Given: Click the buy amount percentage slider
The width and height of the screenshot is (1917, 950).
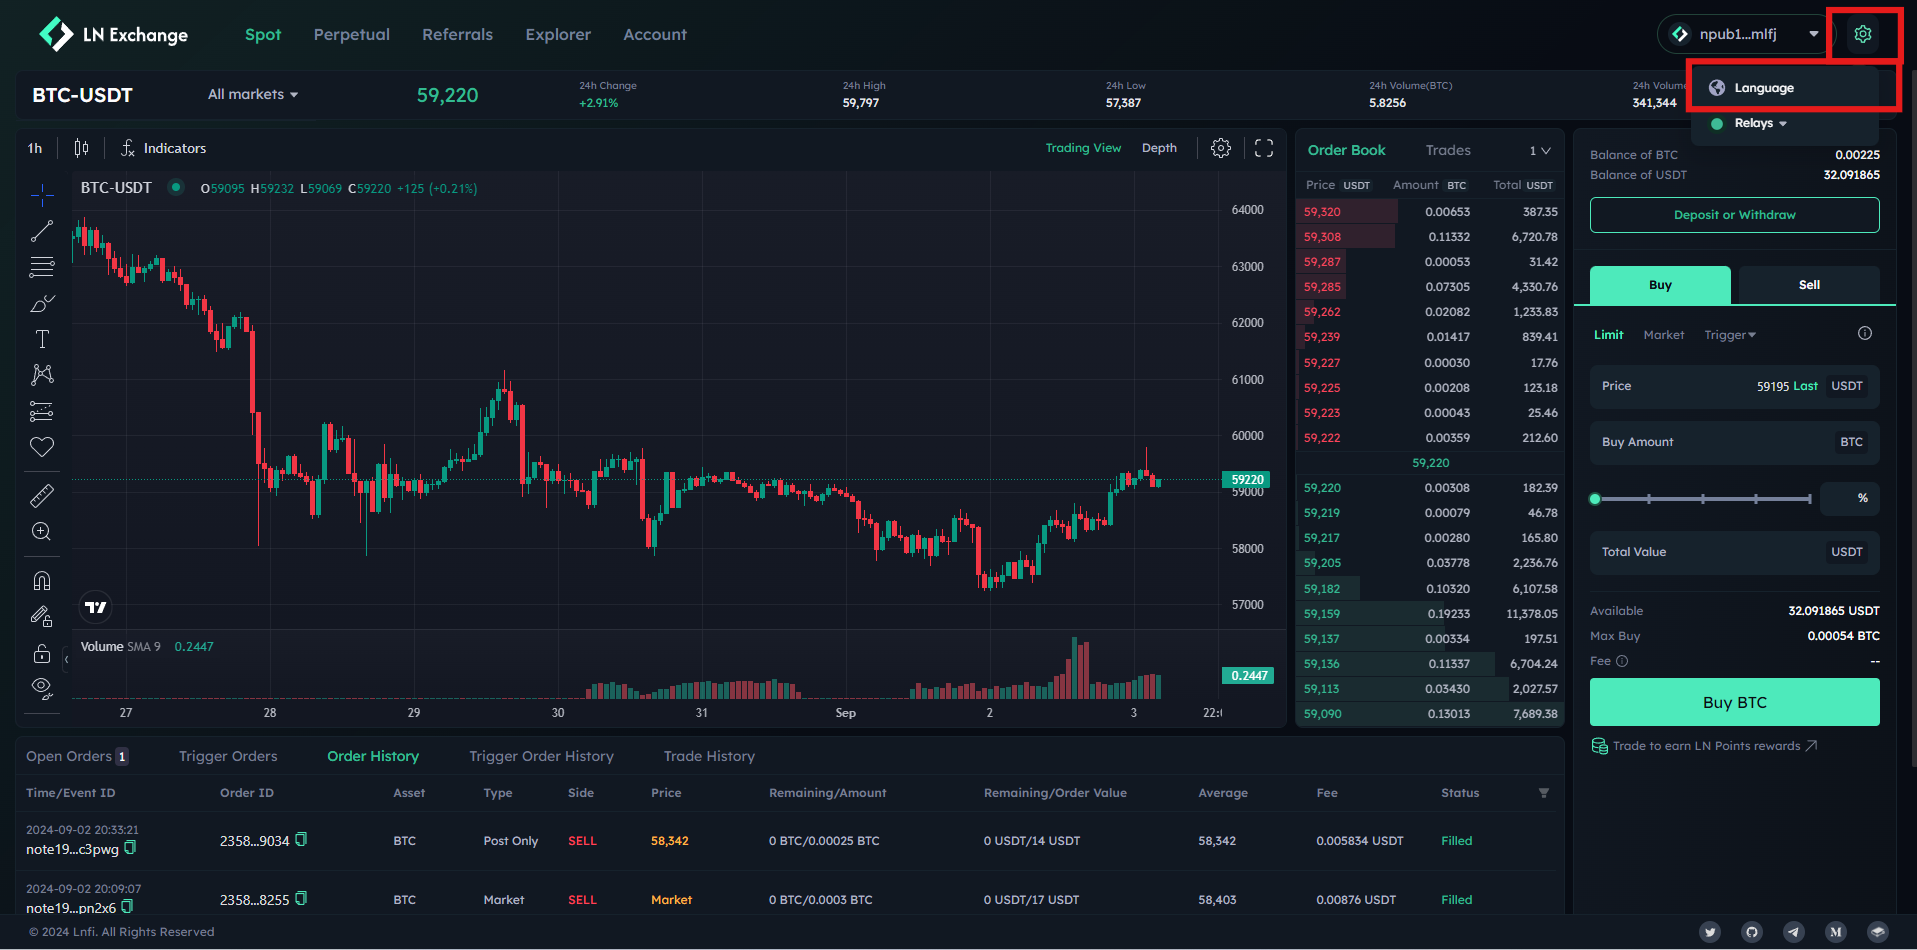Looking at the screenshot, I should (1702, 498).
